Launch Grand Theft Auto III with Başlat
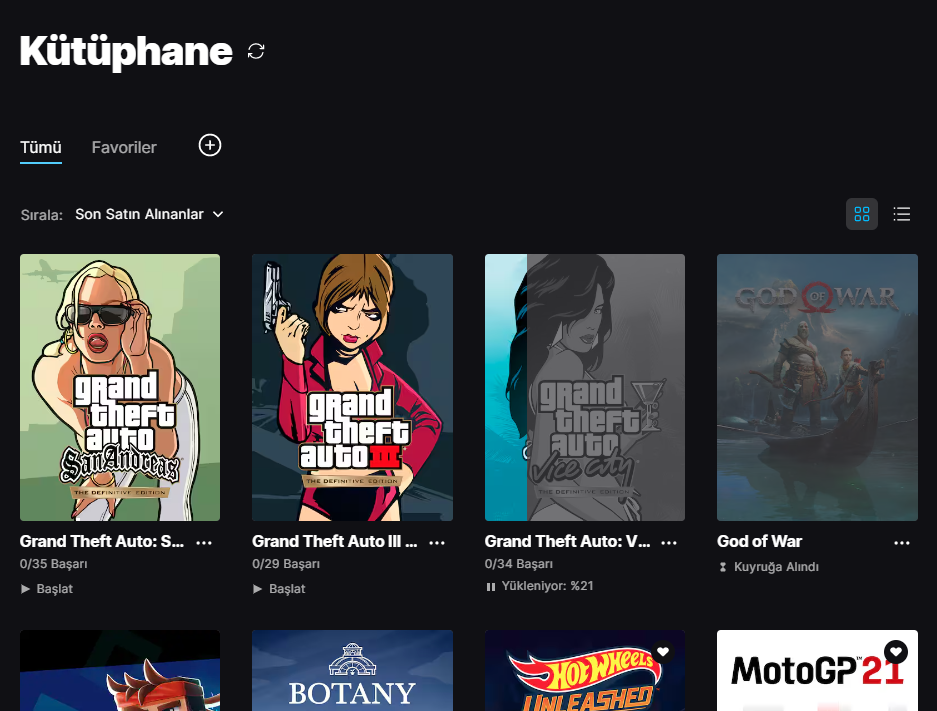The width and height of the screenshot is (937, 711). point(279,589)
